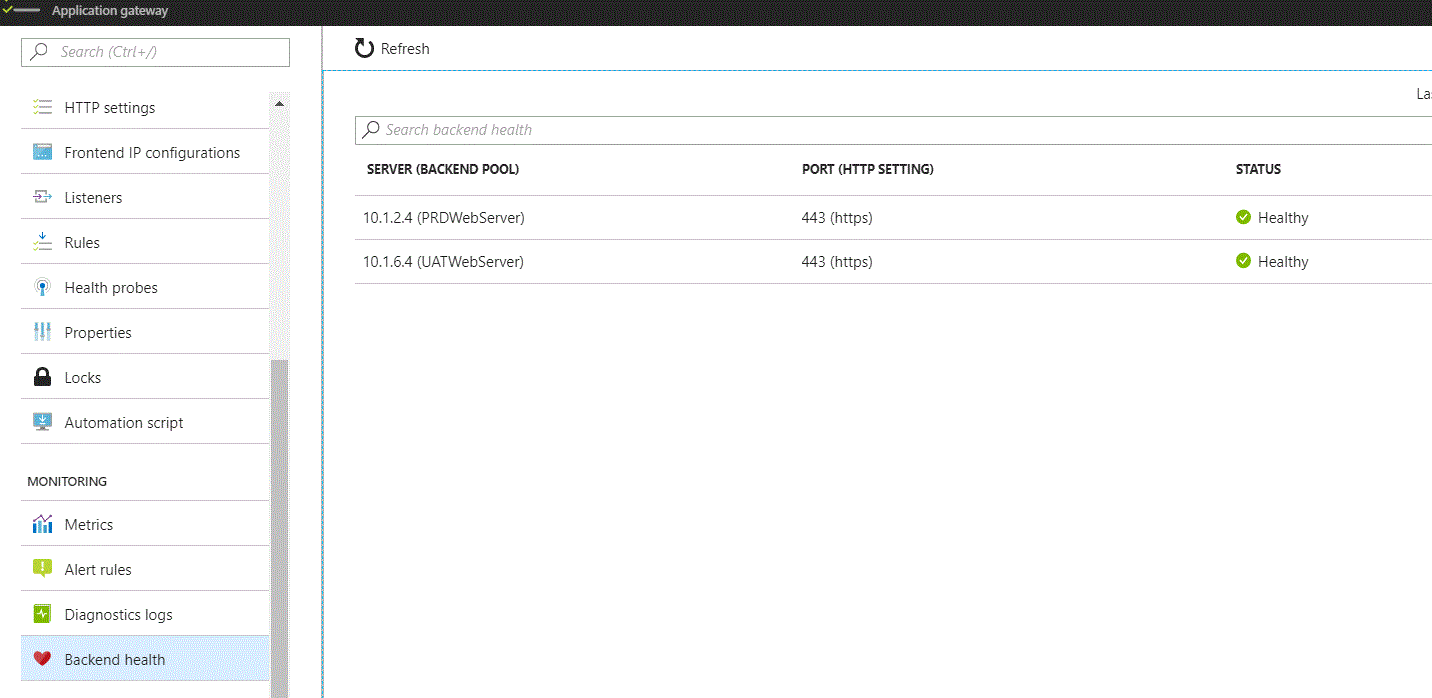Open Health probes icon

[42, 287]
